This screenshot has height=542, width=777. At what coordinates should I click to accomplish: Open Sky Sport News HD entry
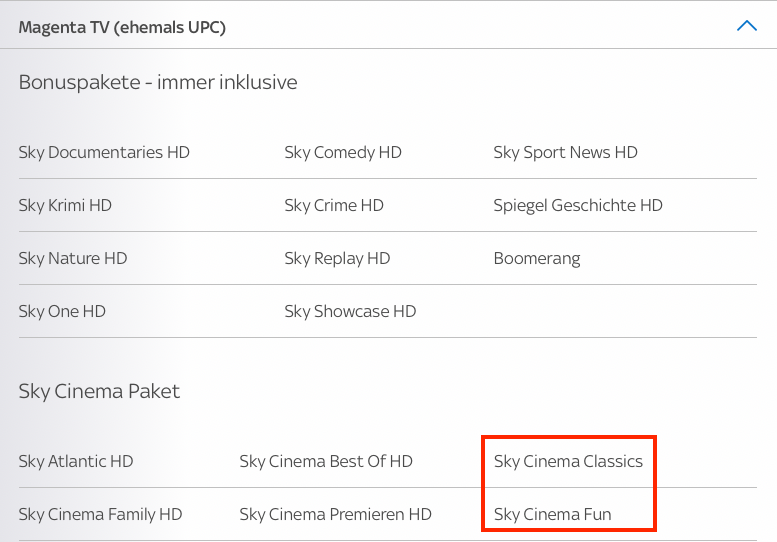click(x=565, y=152)
